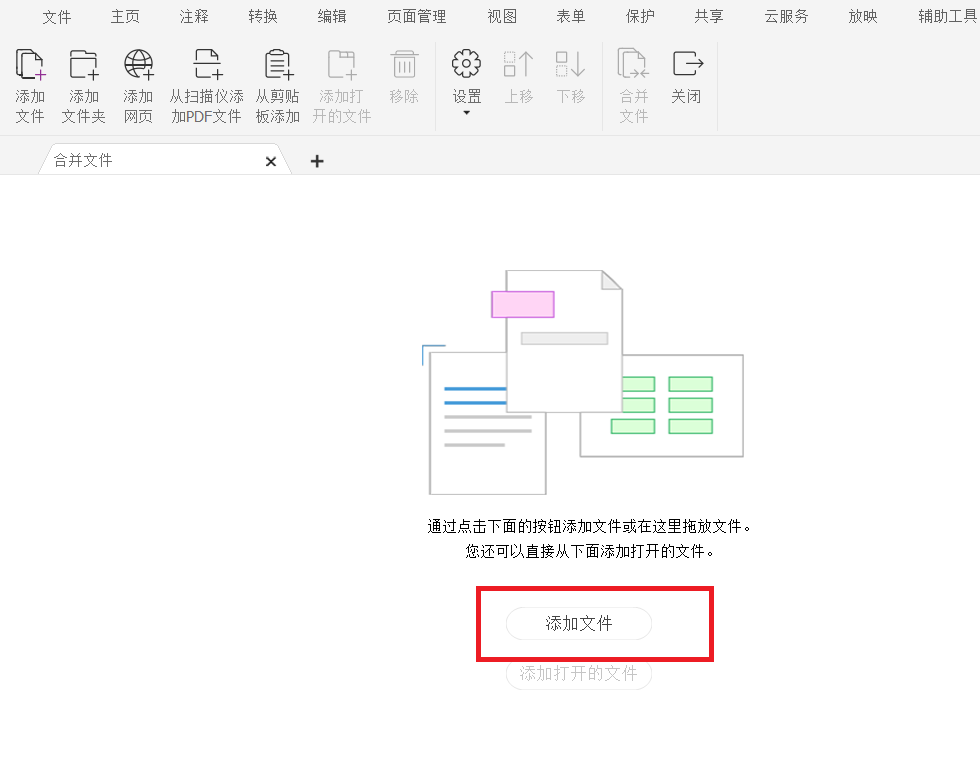Click the 添加打开的文件 button

(578, 673)
